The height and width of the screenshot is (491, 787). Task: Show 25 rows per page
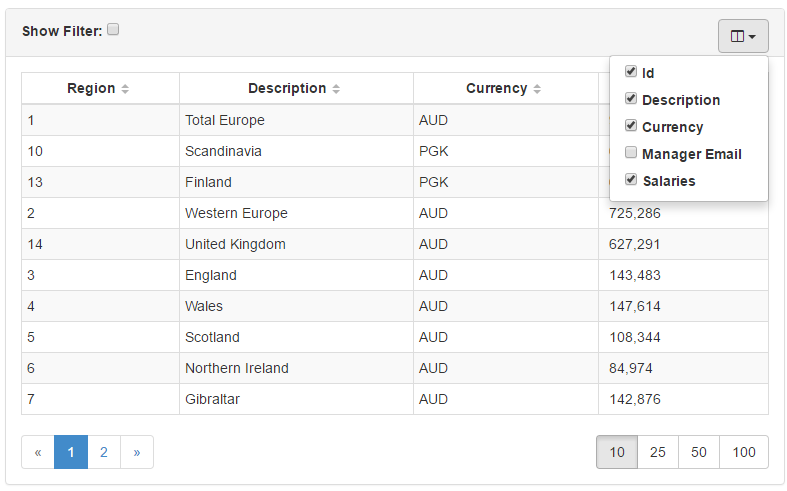point(658,452)
